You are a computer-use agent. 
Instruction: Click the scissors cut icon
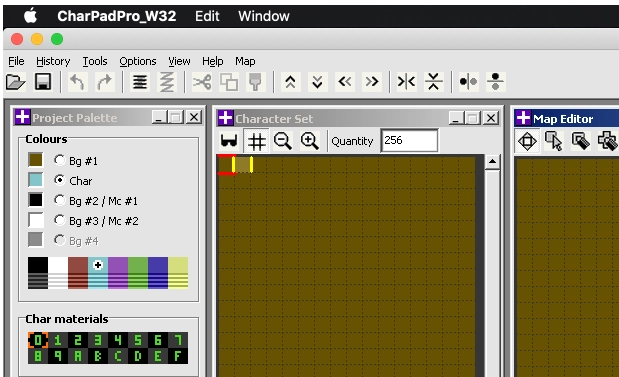pos(202,82)
